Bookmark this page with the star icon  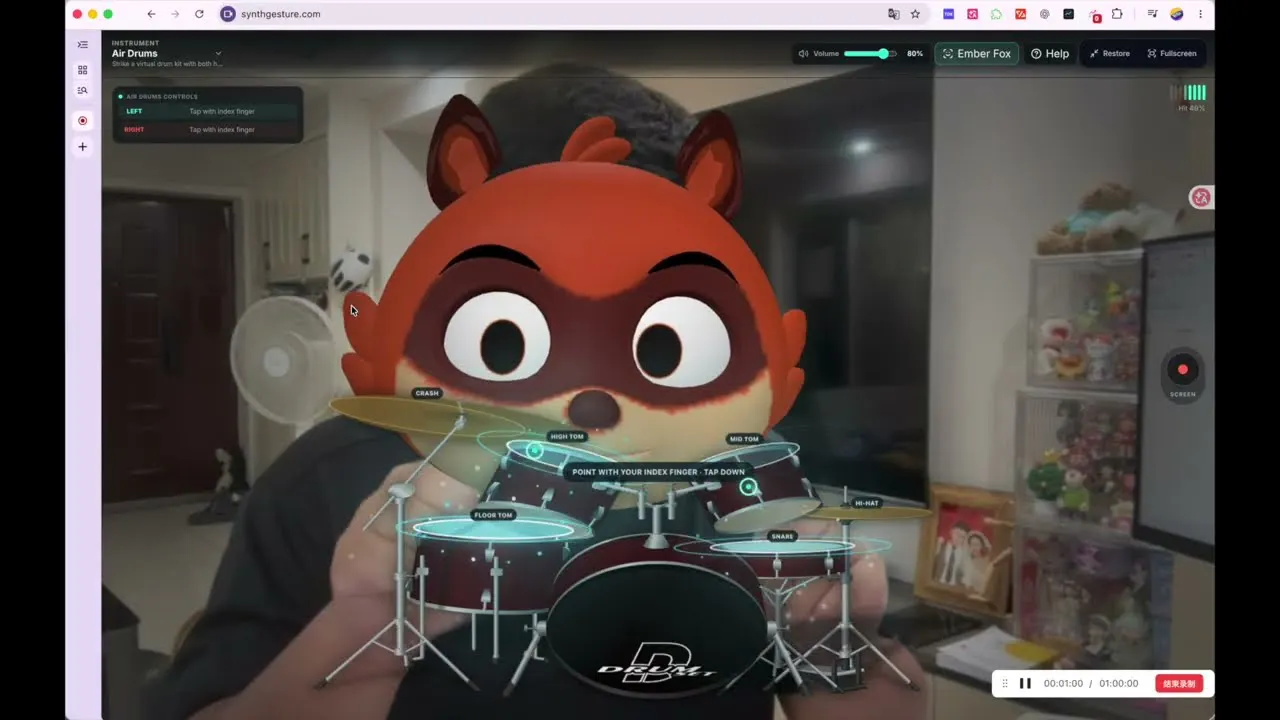pos(915,14)
